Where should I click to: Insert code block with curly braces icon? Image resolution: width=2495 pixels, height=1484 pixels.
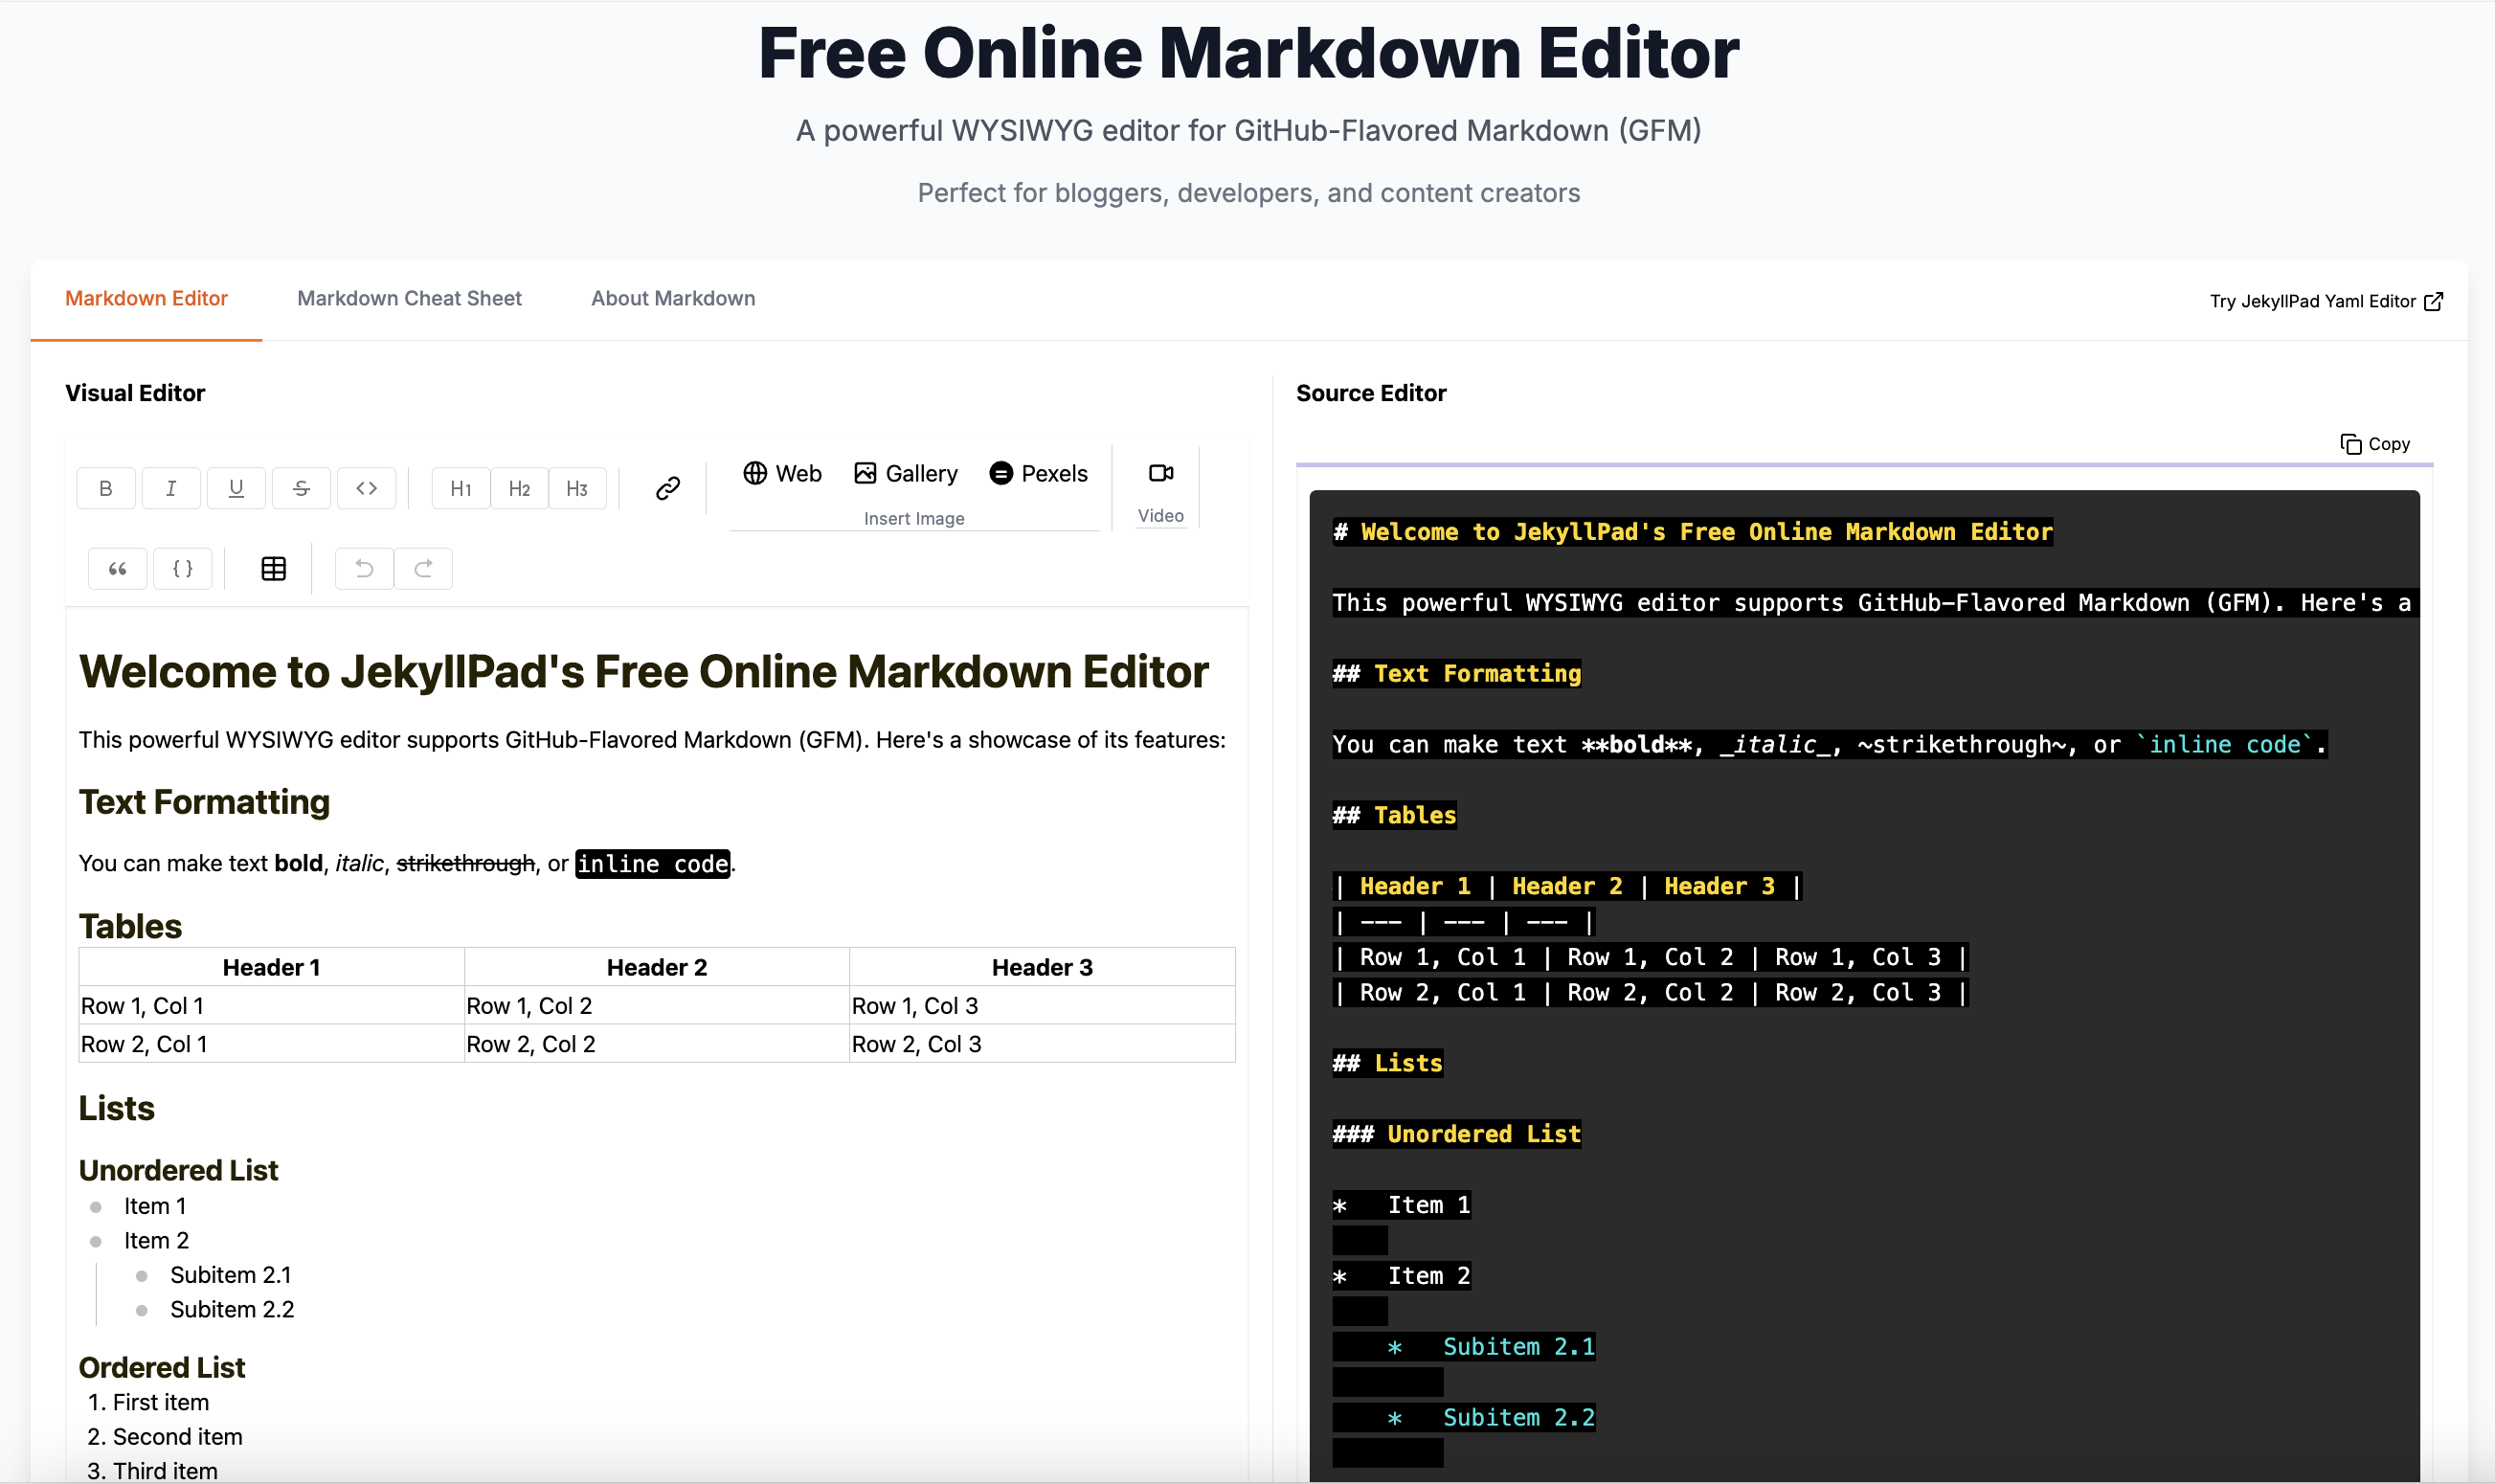point(183,568)
